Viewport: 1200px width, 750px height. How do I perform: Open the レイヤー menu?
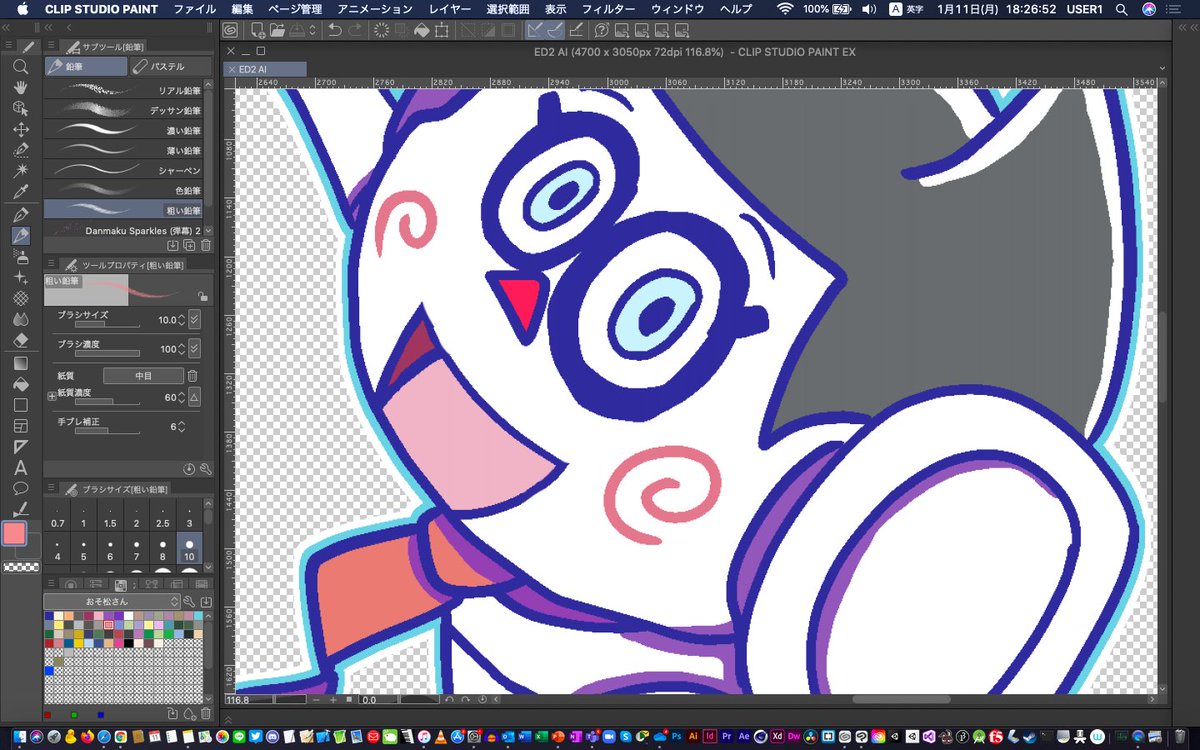pyautogui.click(x=449, y=9)
